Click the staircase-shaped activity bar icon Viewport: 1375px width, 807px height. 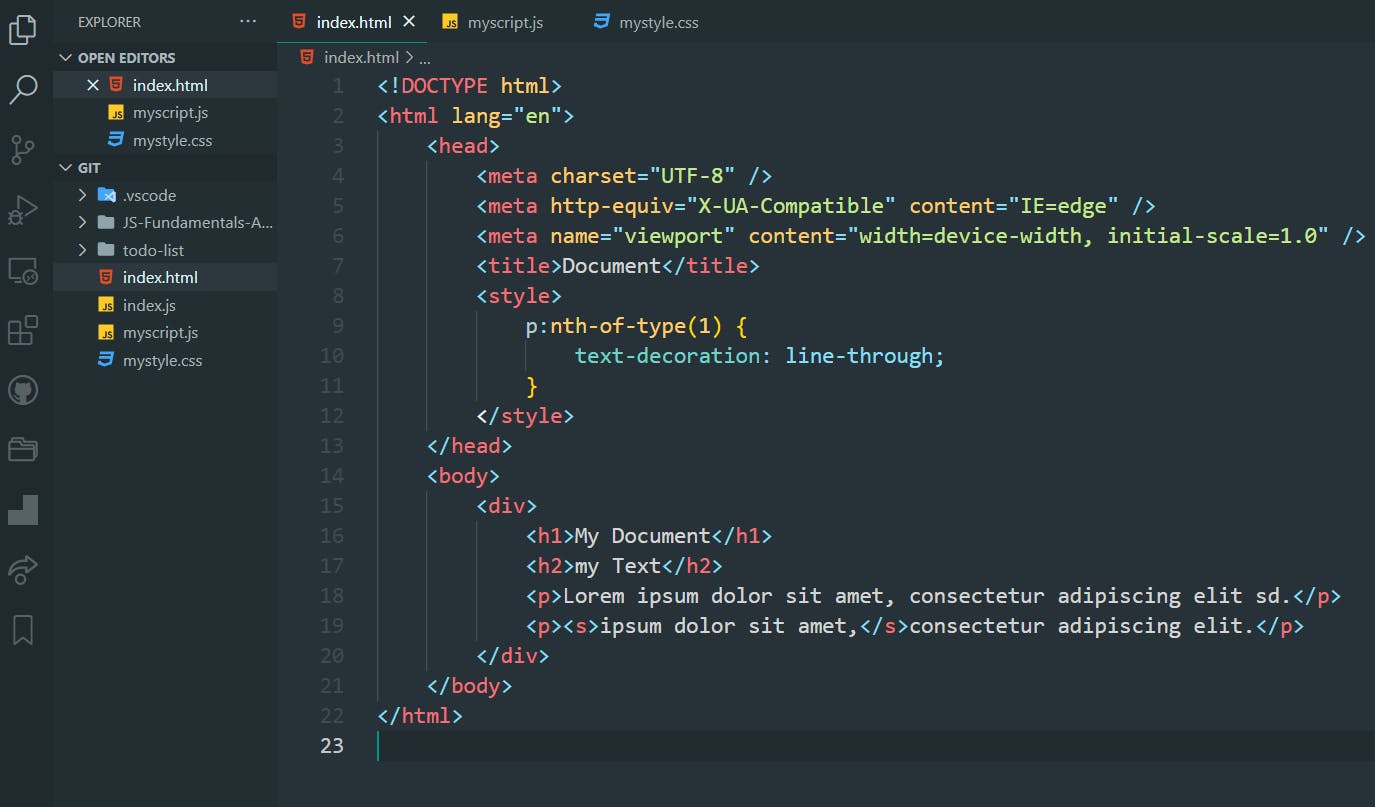(x=23, y=510)
